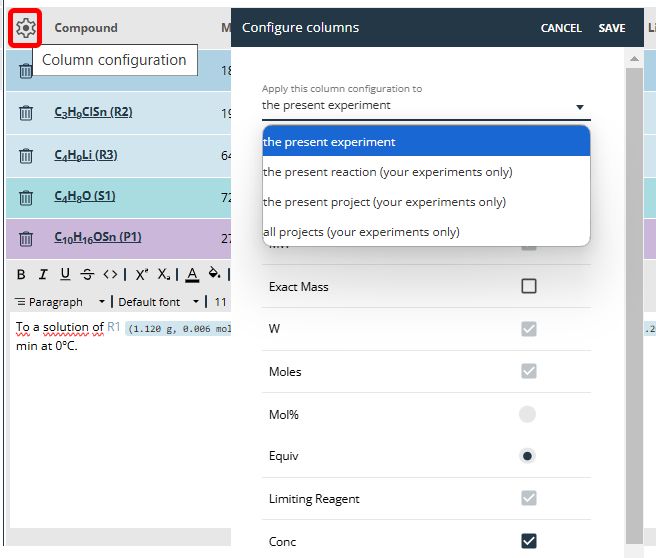The height and width of the screenshot is (558, 656).
Task: Toggle inline code formatting
Action: pos(110,274)
